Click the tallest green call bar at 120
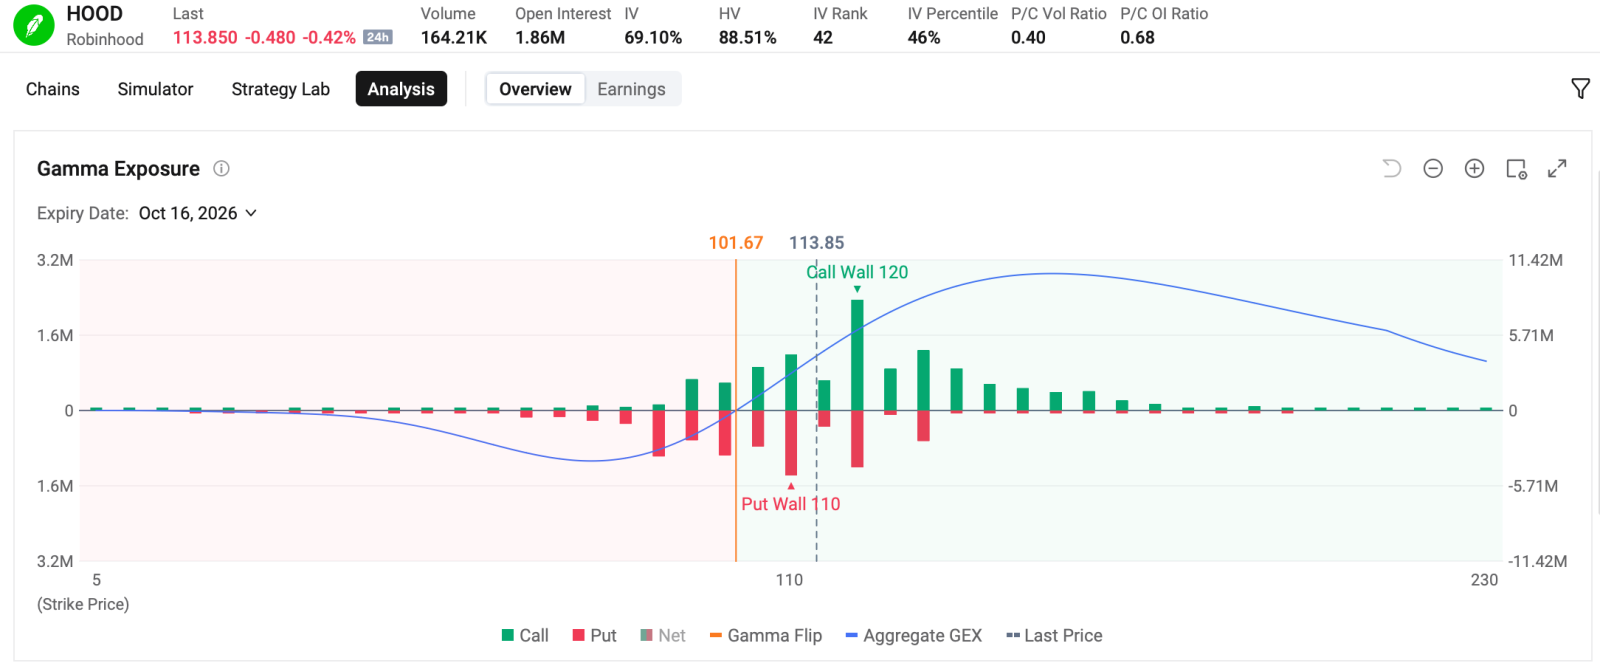The image size is (1600, 663). point(857,355)
